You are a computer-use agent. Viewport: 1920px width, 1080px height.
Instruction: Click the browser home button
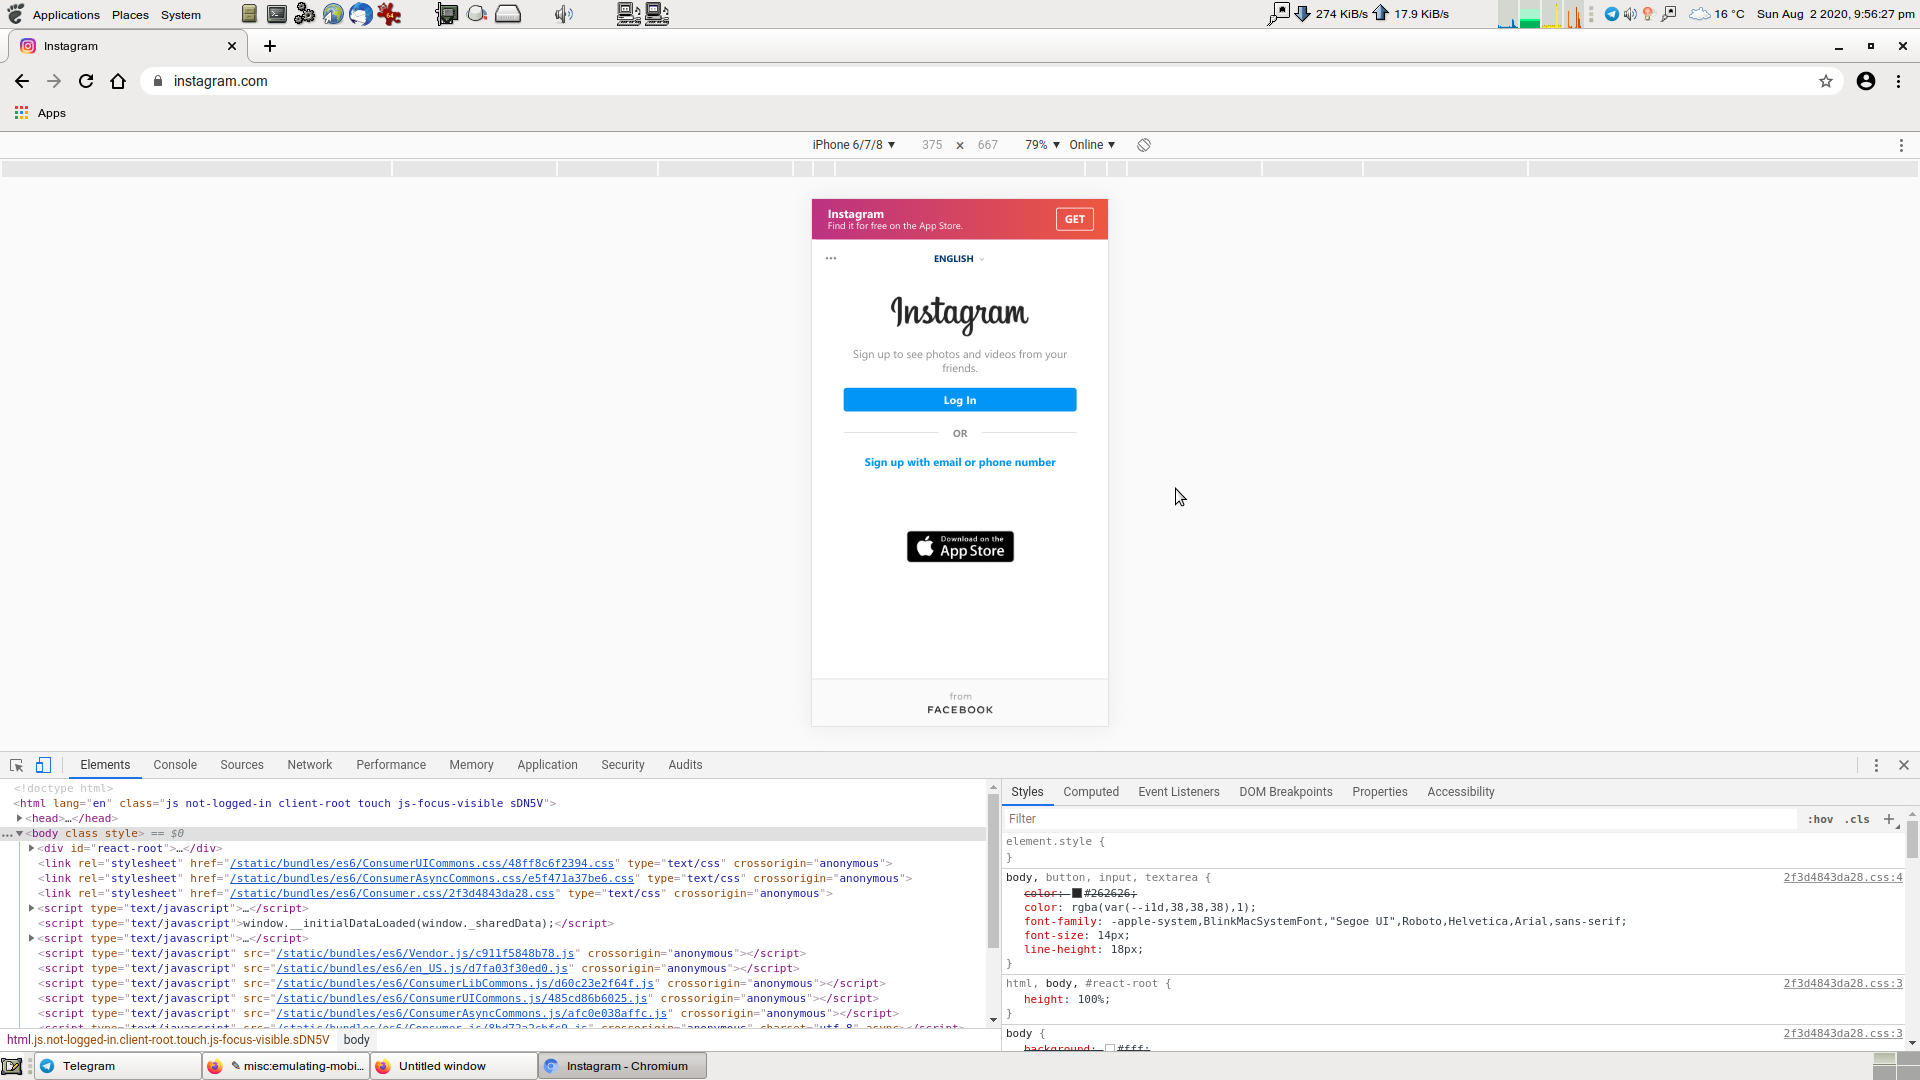[x=118, y=81]
